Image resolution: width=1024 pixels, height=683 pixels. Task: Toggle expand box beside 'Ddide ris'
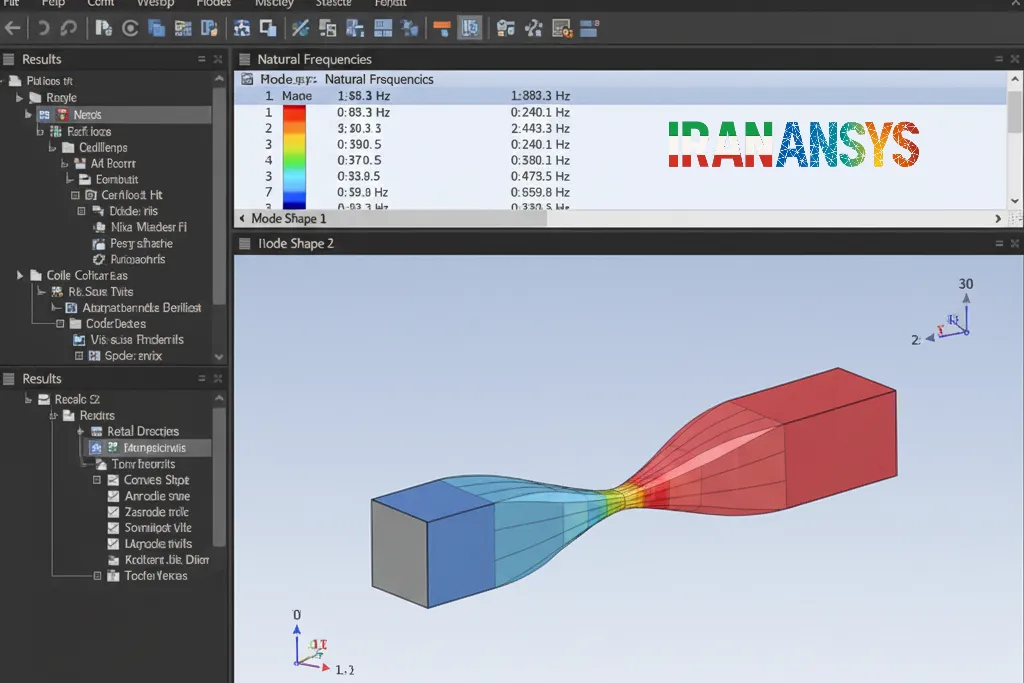coord(82,211)
